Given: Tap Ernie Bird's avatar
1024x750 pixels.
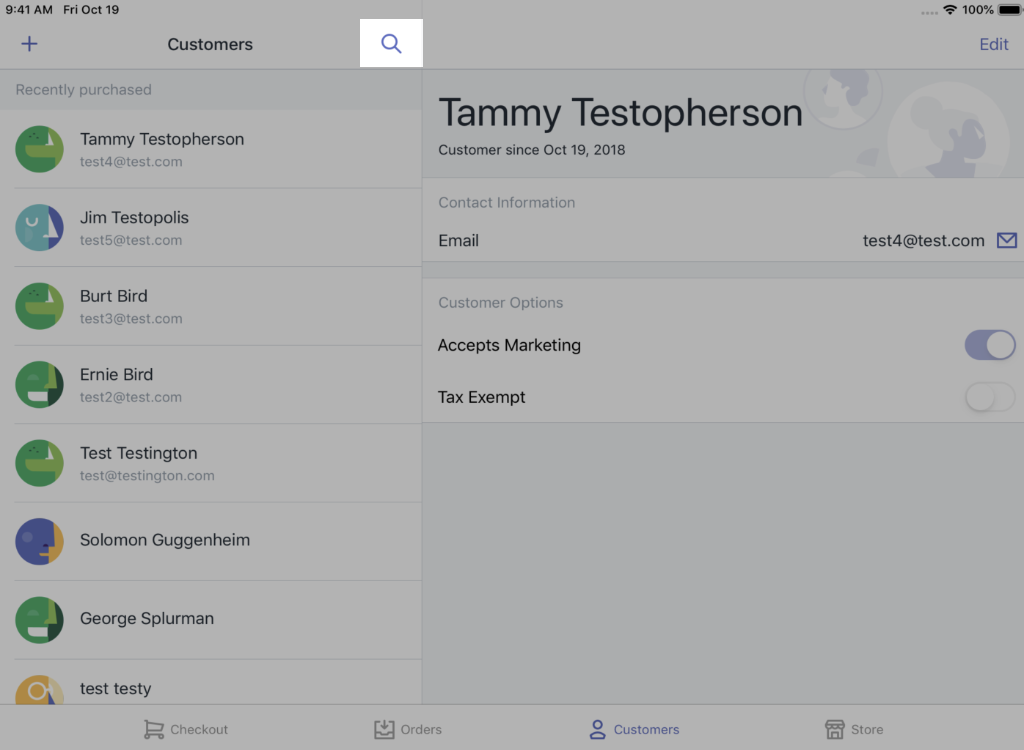Looking at the screenshot, I should tap(39, 384).
